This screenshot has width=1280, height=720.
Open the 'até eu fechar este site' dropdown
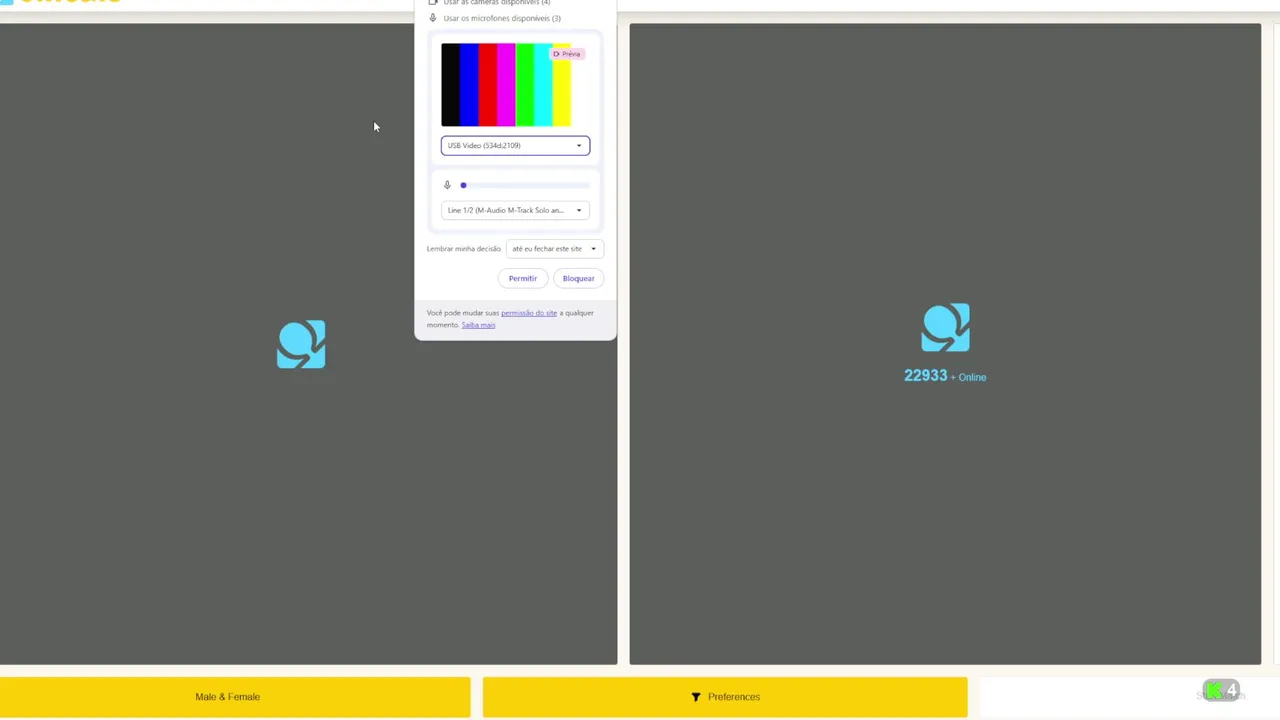click(x=554, y=249)
